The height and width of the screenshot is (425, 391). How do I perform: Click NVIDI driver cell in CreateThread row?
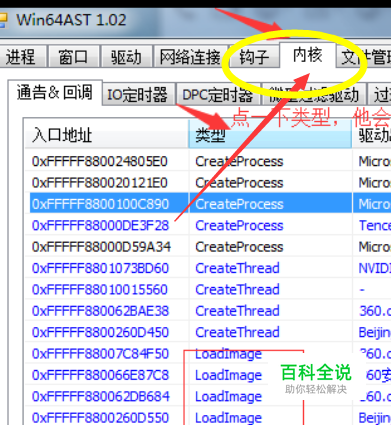(x=374, y=268)
